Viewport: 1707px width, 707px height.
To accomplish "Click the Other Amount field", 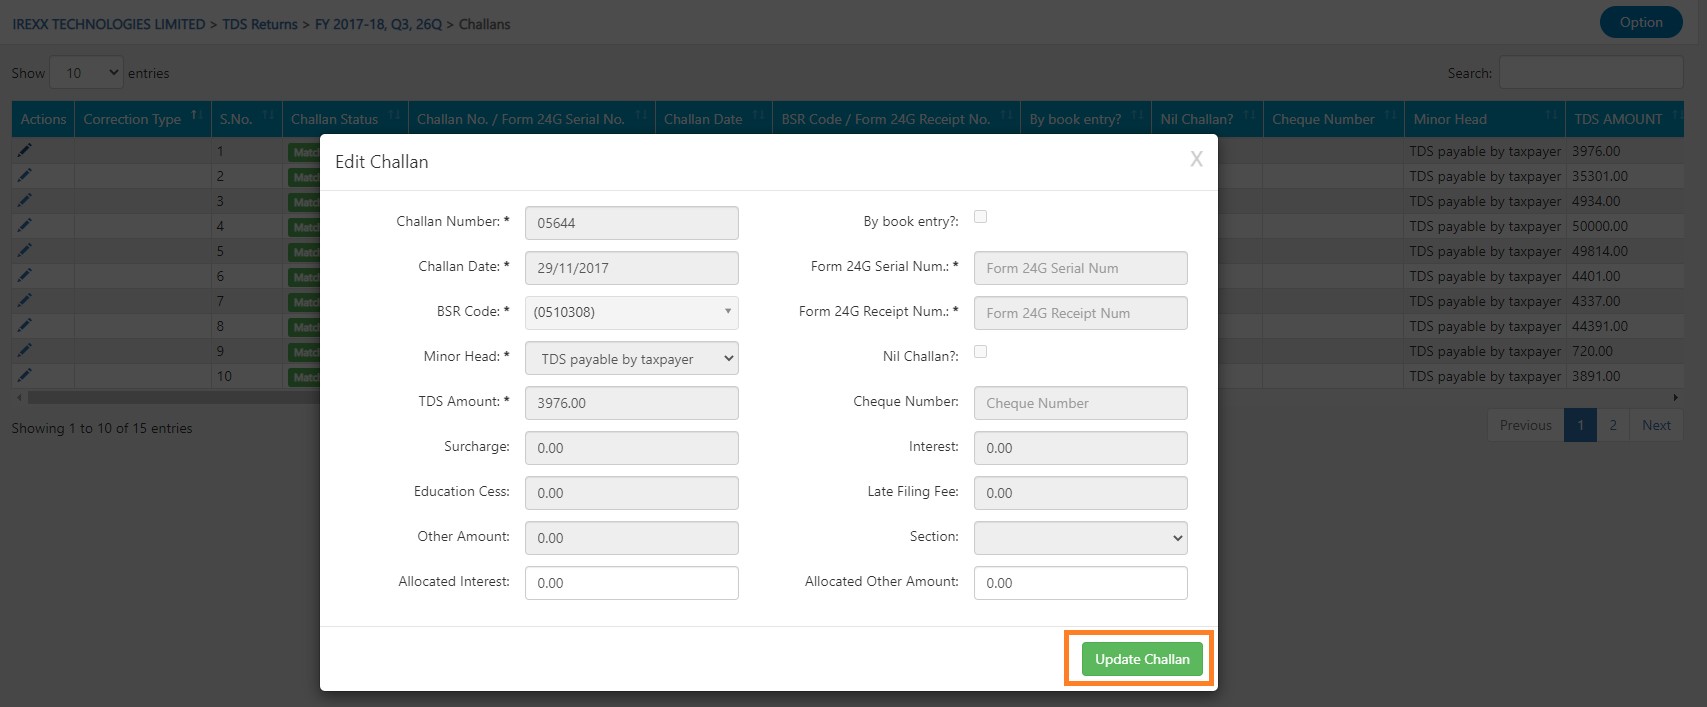I will (632, 538).
